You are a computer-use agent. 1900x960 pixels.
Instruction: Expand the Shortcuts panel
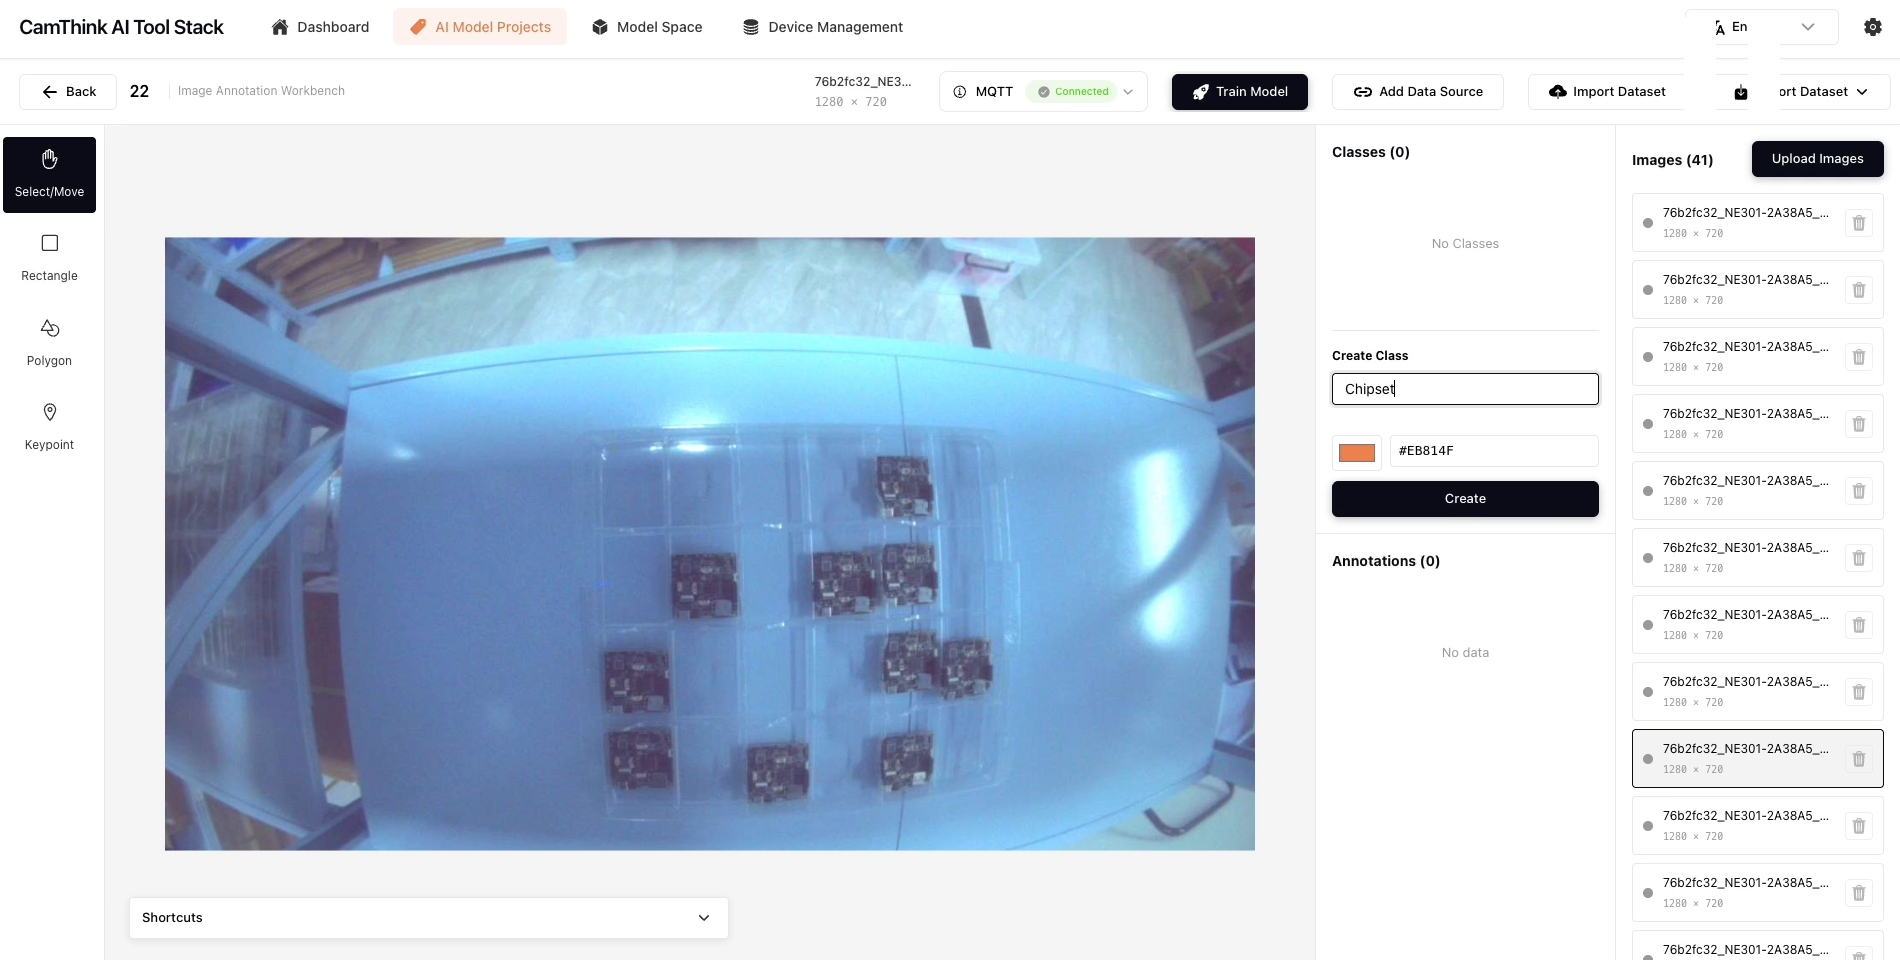point(428,918)
